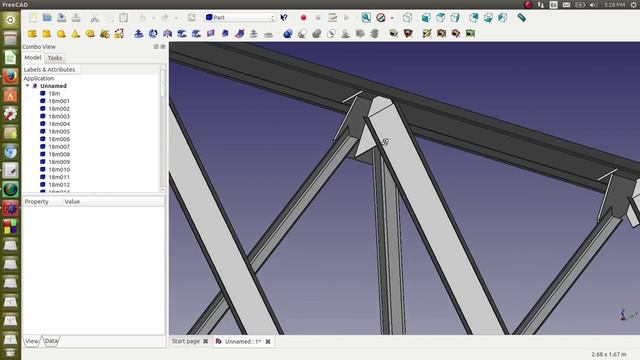Open the system volume indicator
Image resolution: width=640 pixels, height=360 pixels.
pos(593,5)
